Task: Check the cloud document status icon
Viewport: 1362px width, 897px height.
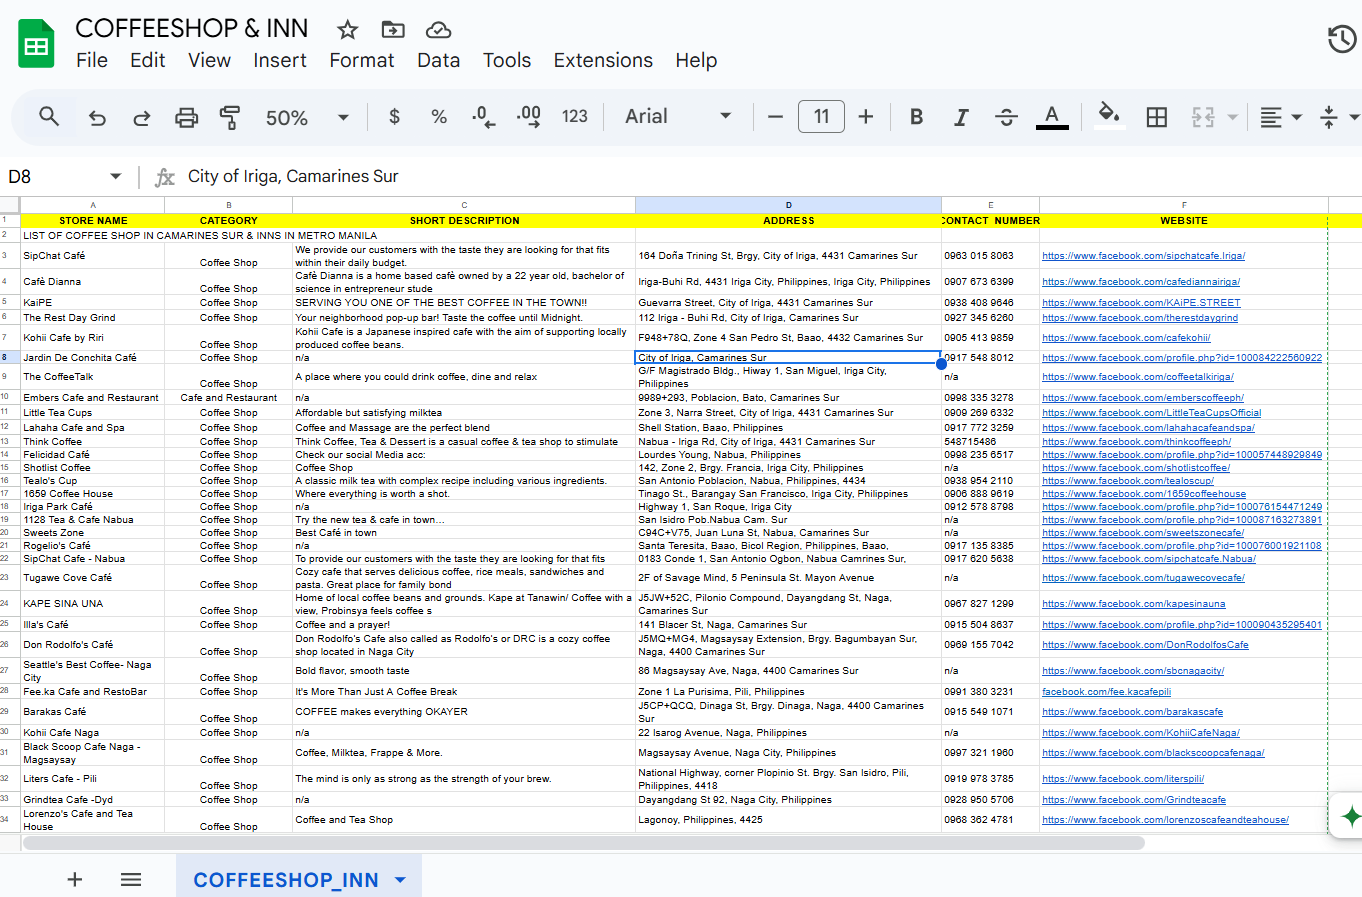Action: (x=438, y=29)
